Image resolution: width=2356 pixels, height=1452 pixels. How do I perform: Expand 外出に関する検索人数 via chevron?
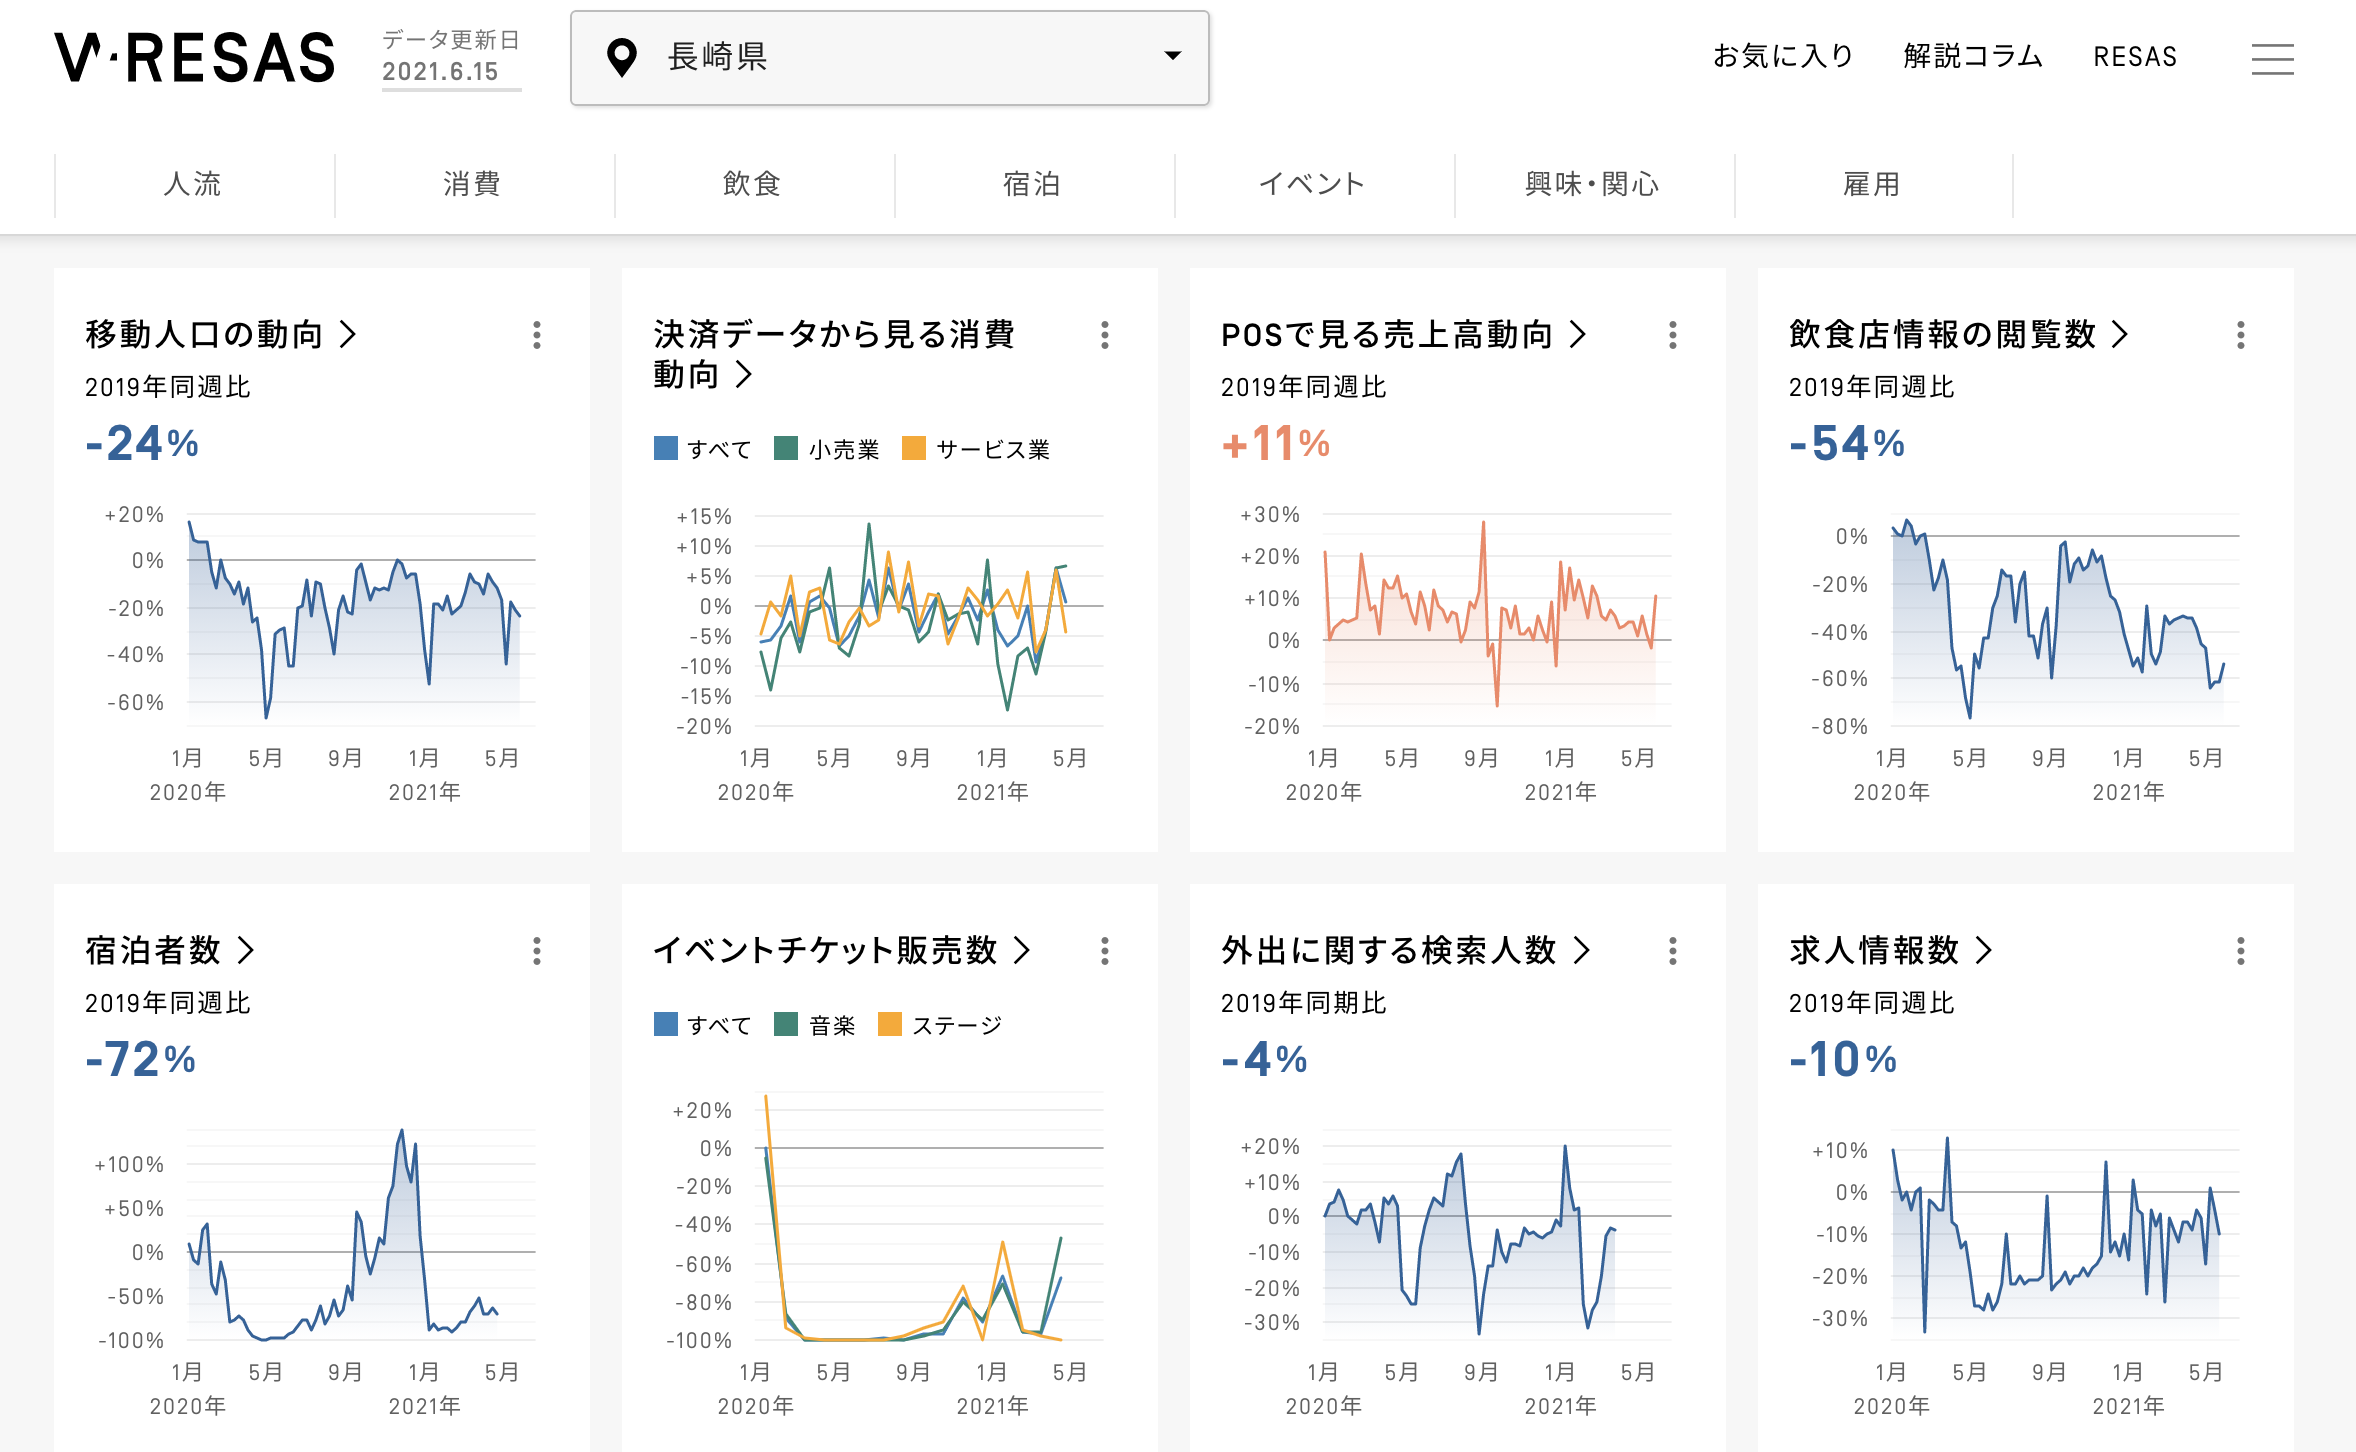[x=1581, y=950]
